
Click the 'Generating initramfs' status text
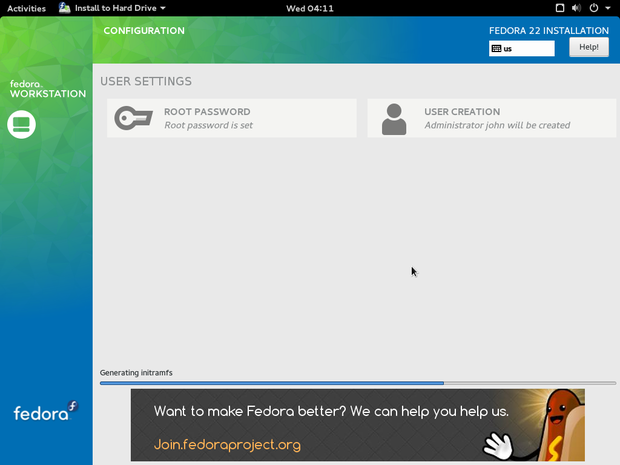click(136, 373)
